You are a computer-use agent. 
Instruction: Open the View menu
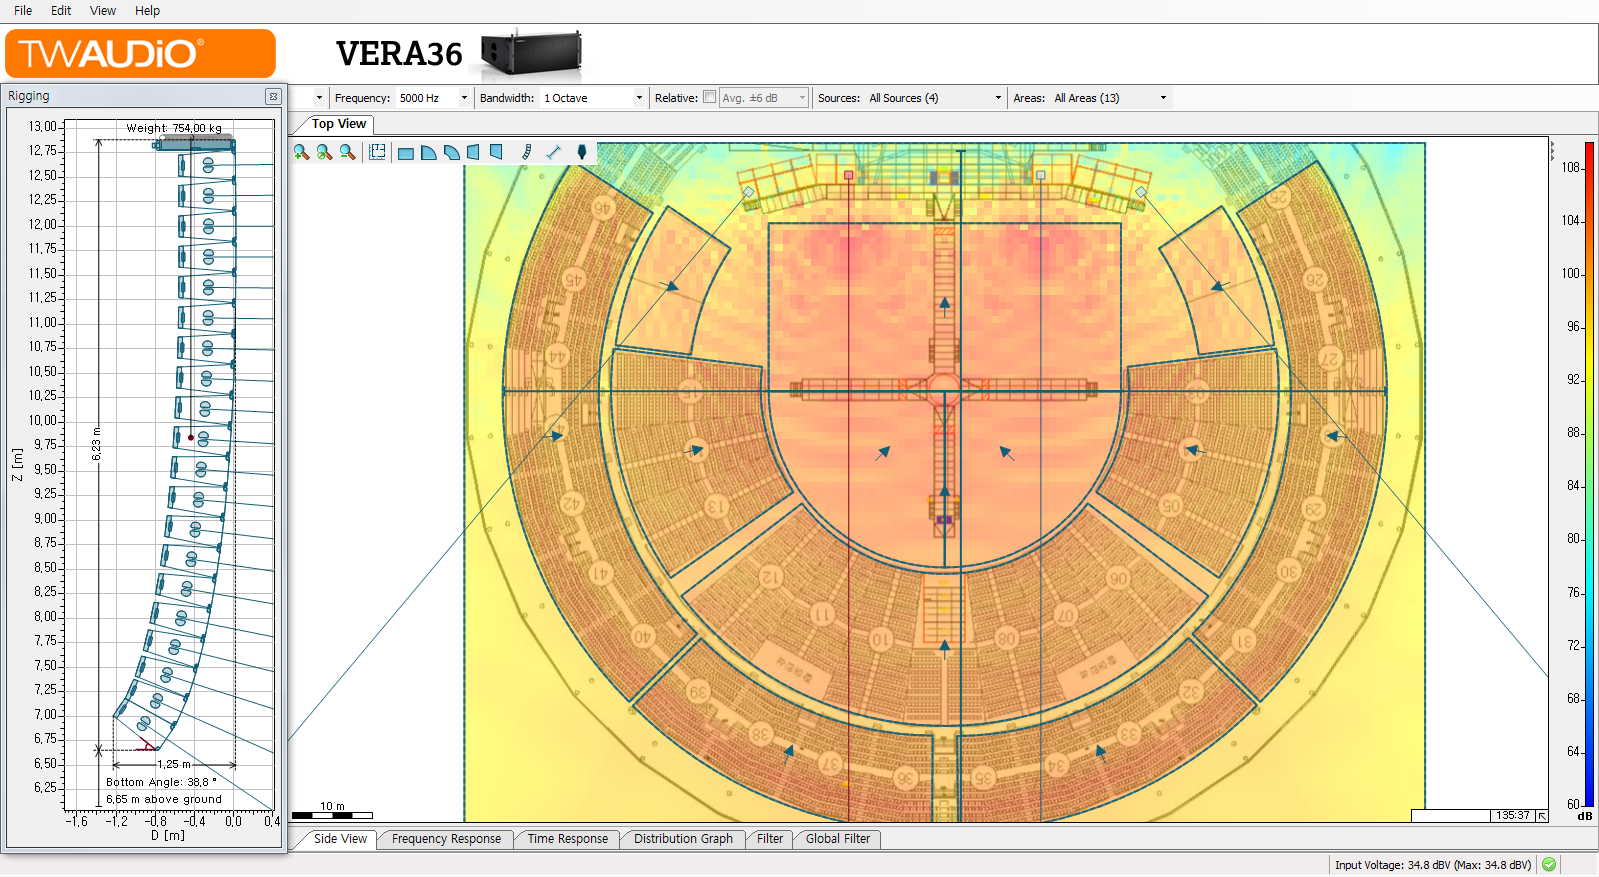[103, 11]
